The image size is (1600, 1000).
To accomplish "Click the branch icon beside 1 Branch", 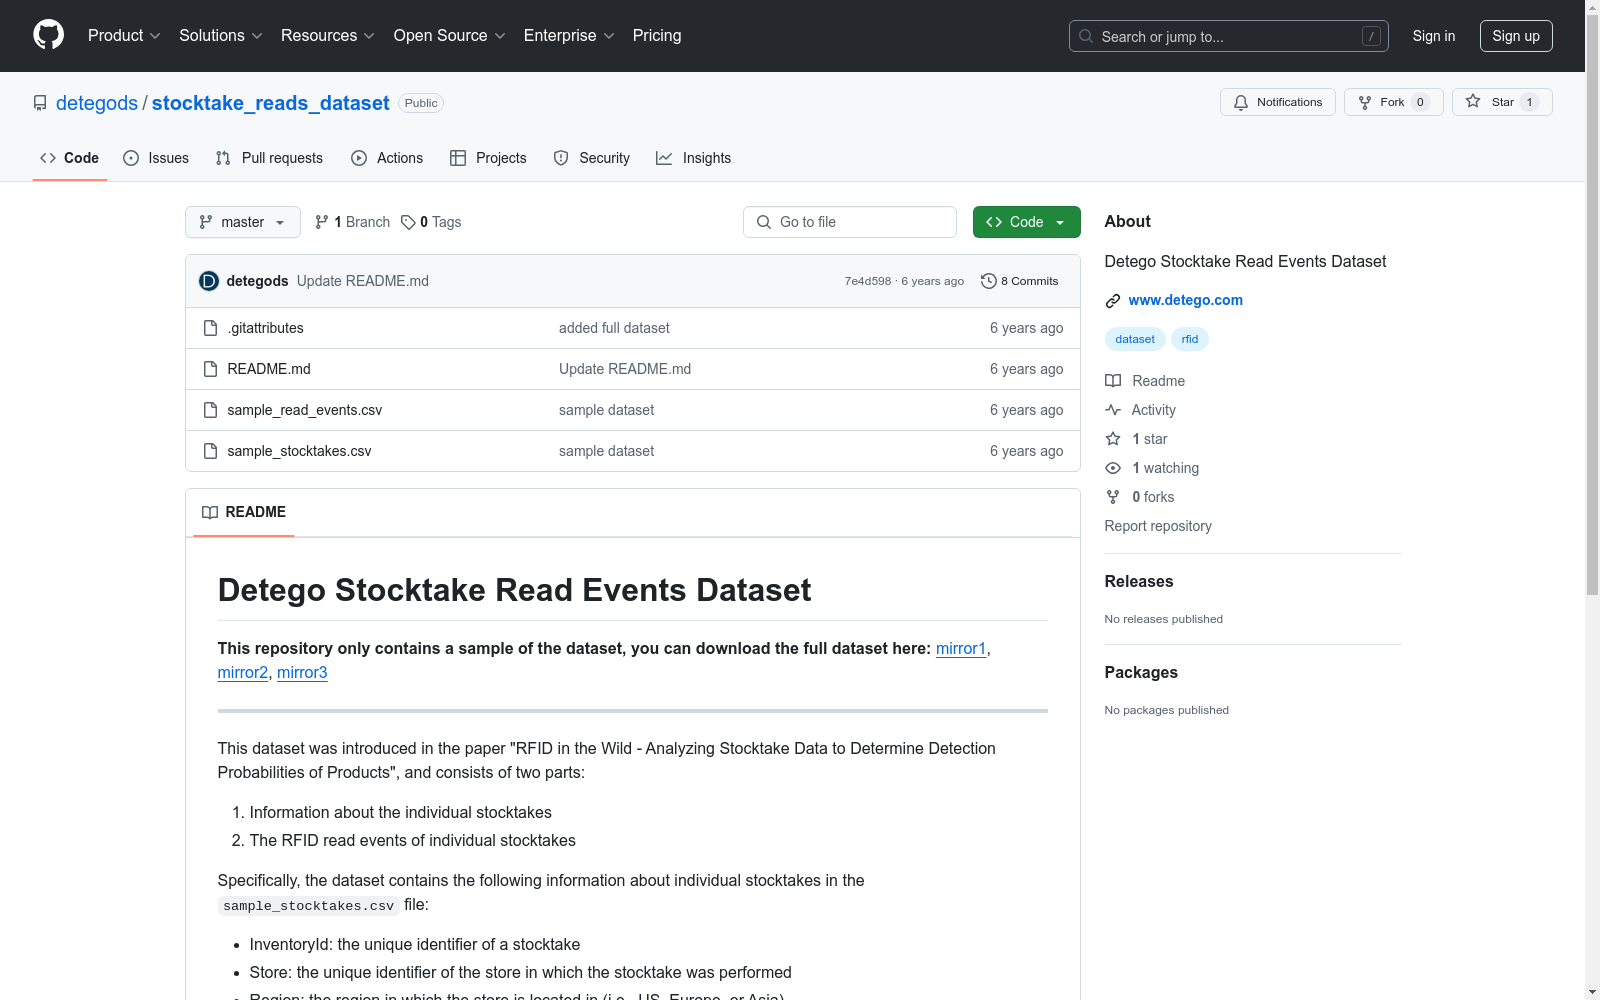I will [x=322, y=222].
